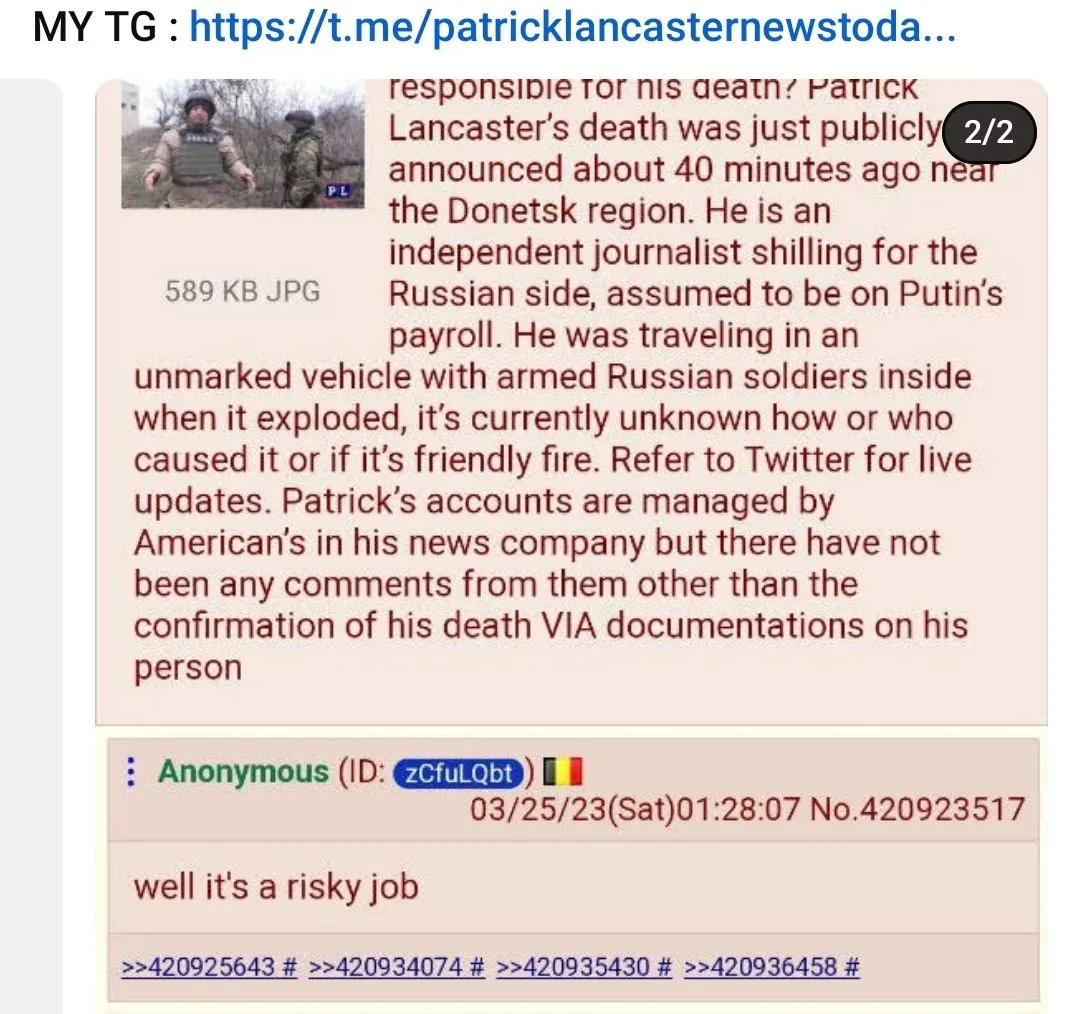Click the PL watermark logo on the photo
Viewport: 1080px width, 1014px height.
tap(338, 192)
